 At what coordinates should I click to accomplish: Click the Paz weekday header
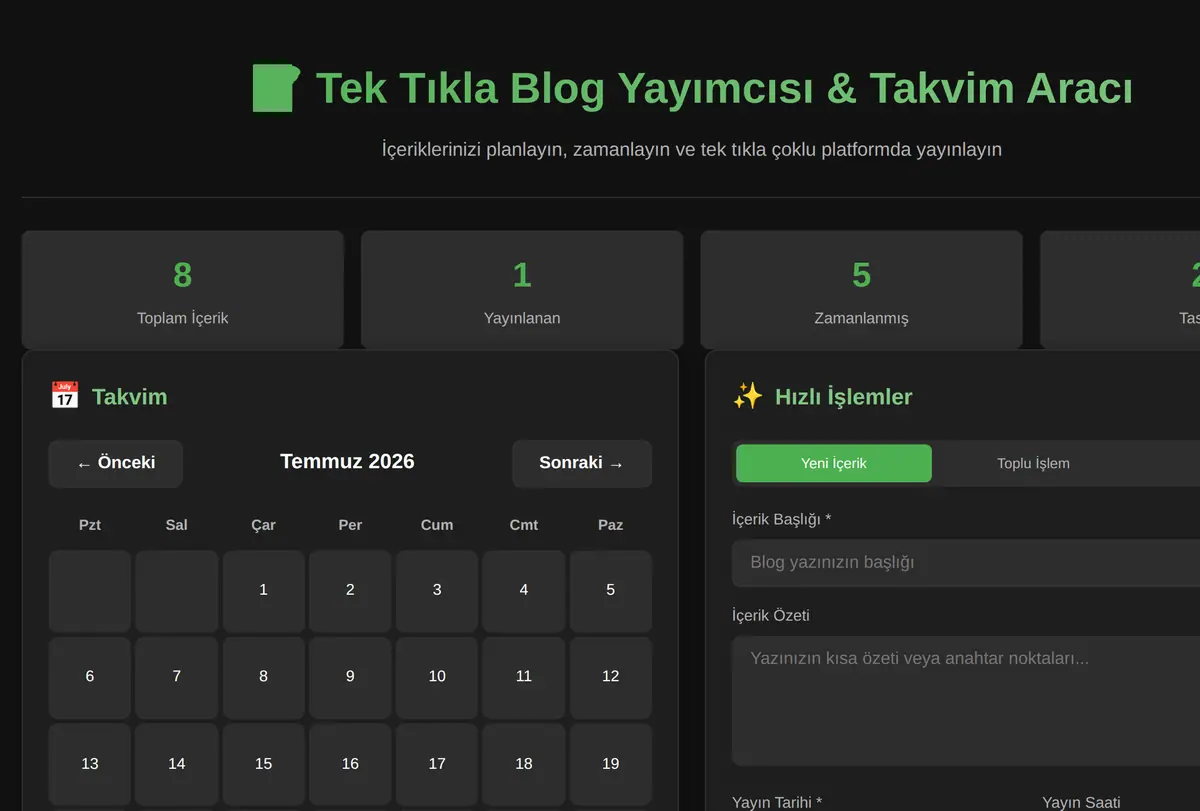(x=611, y=525)
